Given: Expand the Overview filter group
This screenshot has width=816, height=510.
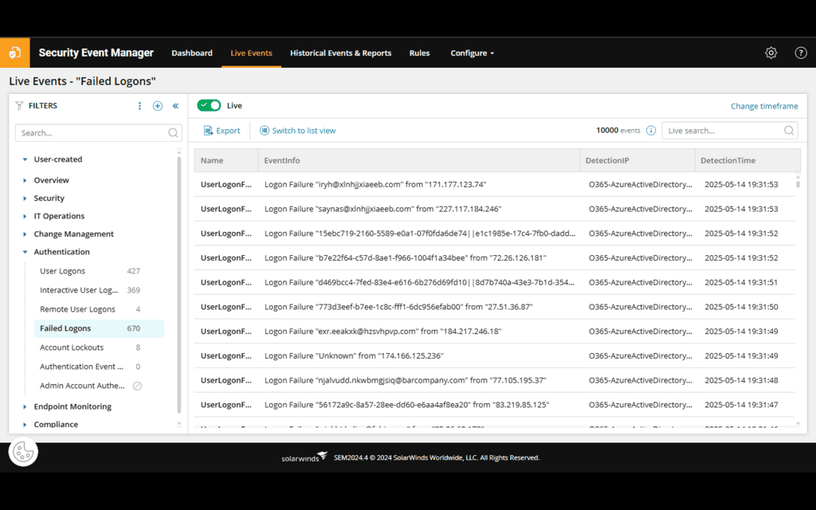Looking at the screenshot, I should [x=24, y=180].
